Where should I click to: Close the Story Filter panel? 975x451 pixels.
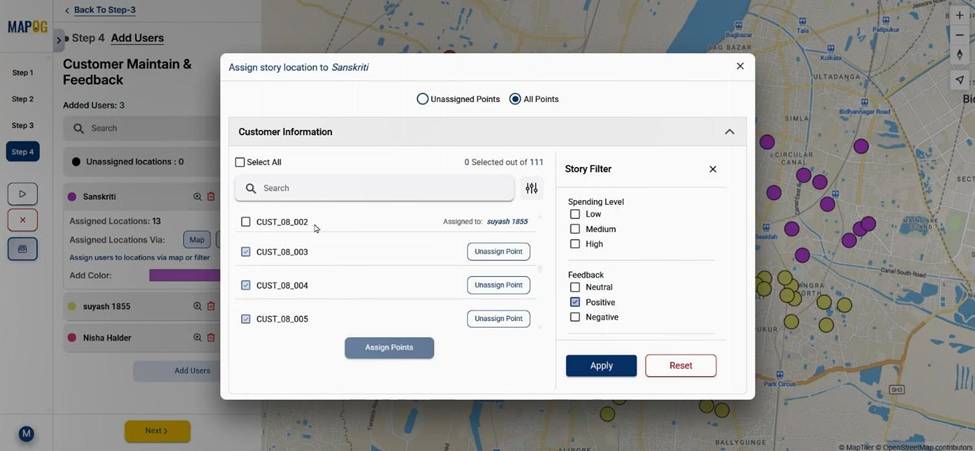click(x=713, y=169)
